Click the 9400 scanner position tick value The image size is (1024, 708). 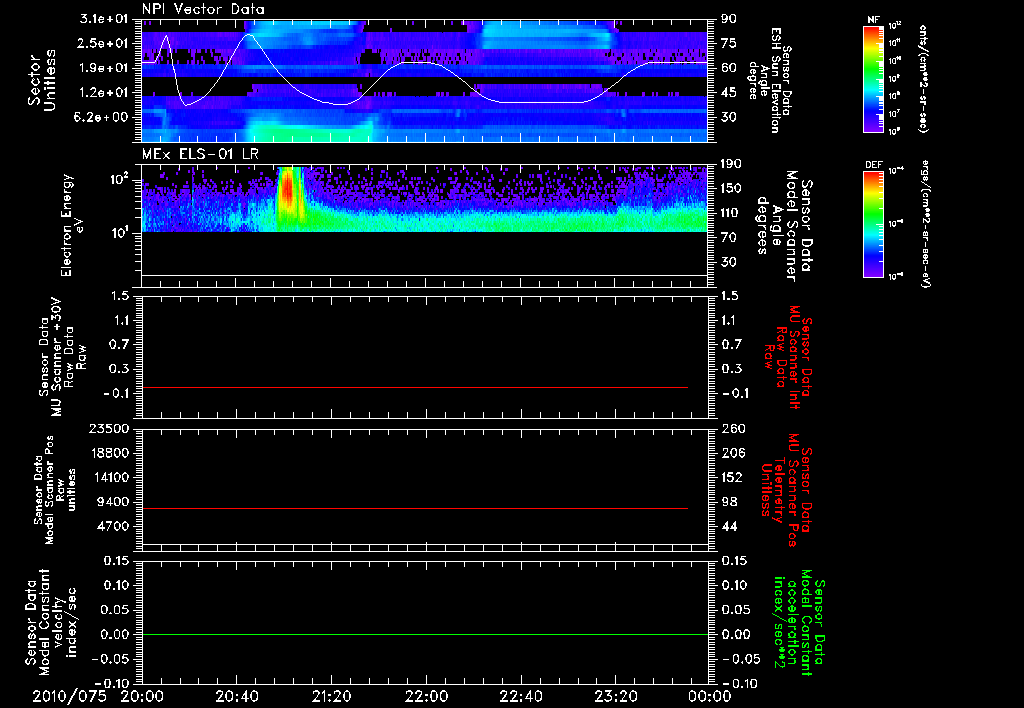114,502
